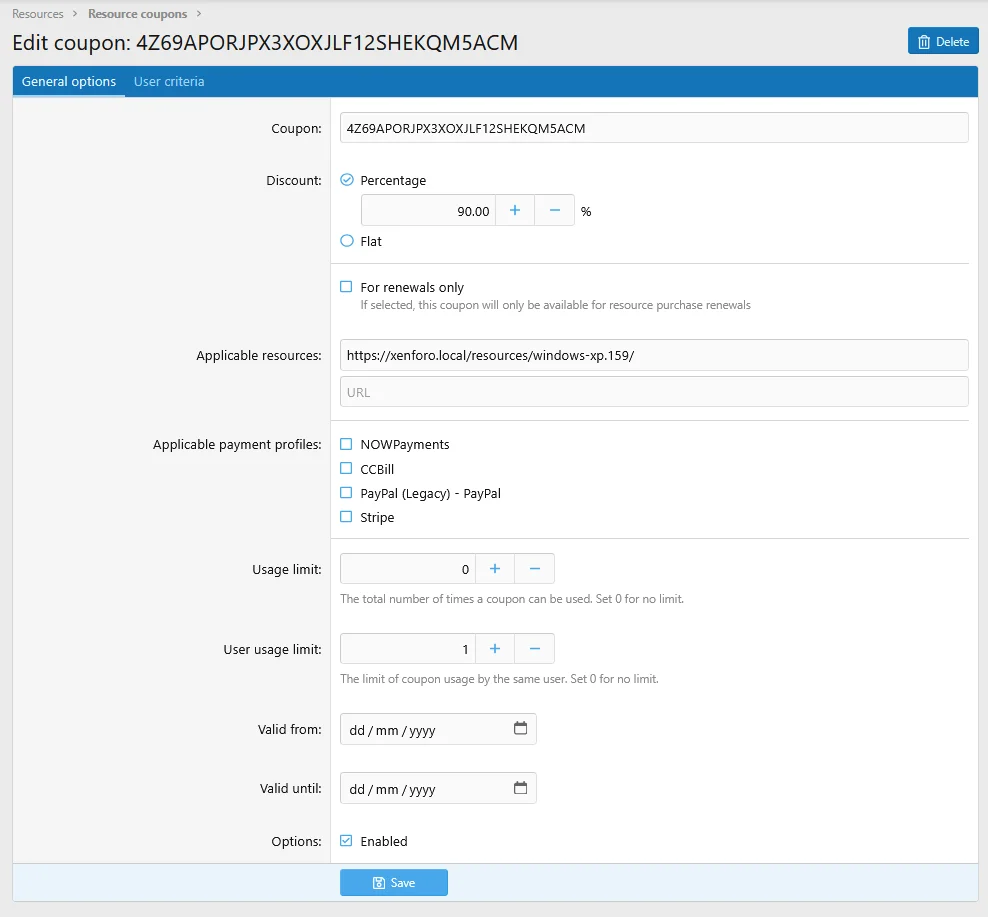Check the NOWPayments payment profile
Image resolution: width=988 pixels, height=917 pixels.
tap(347, 444)
